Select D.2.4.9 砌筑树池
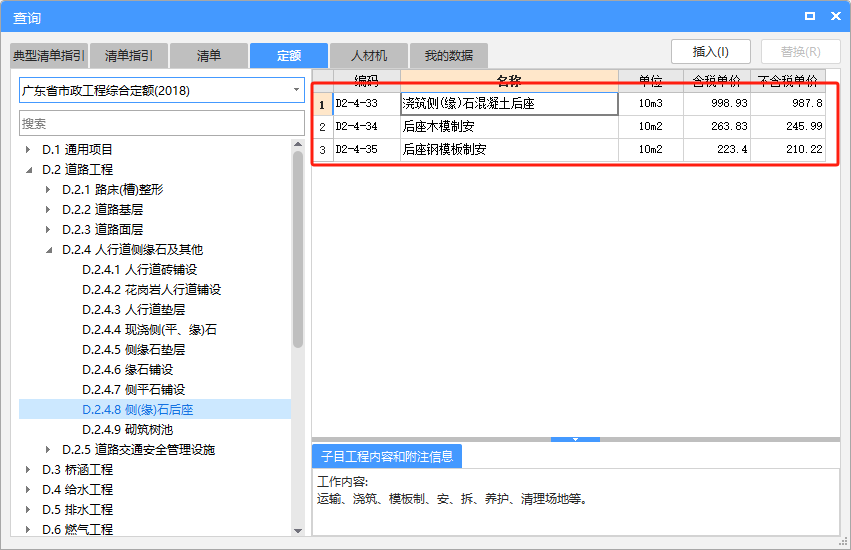The width and height of the screenshot is (851, 550). (128, 430)
